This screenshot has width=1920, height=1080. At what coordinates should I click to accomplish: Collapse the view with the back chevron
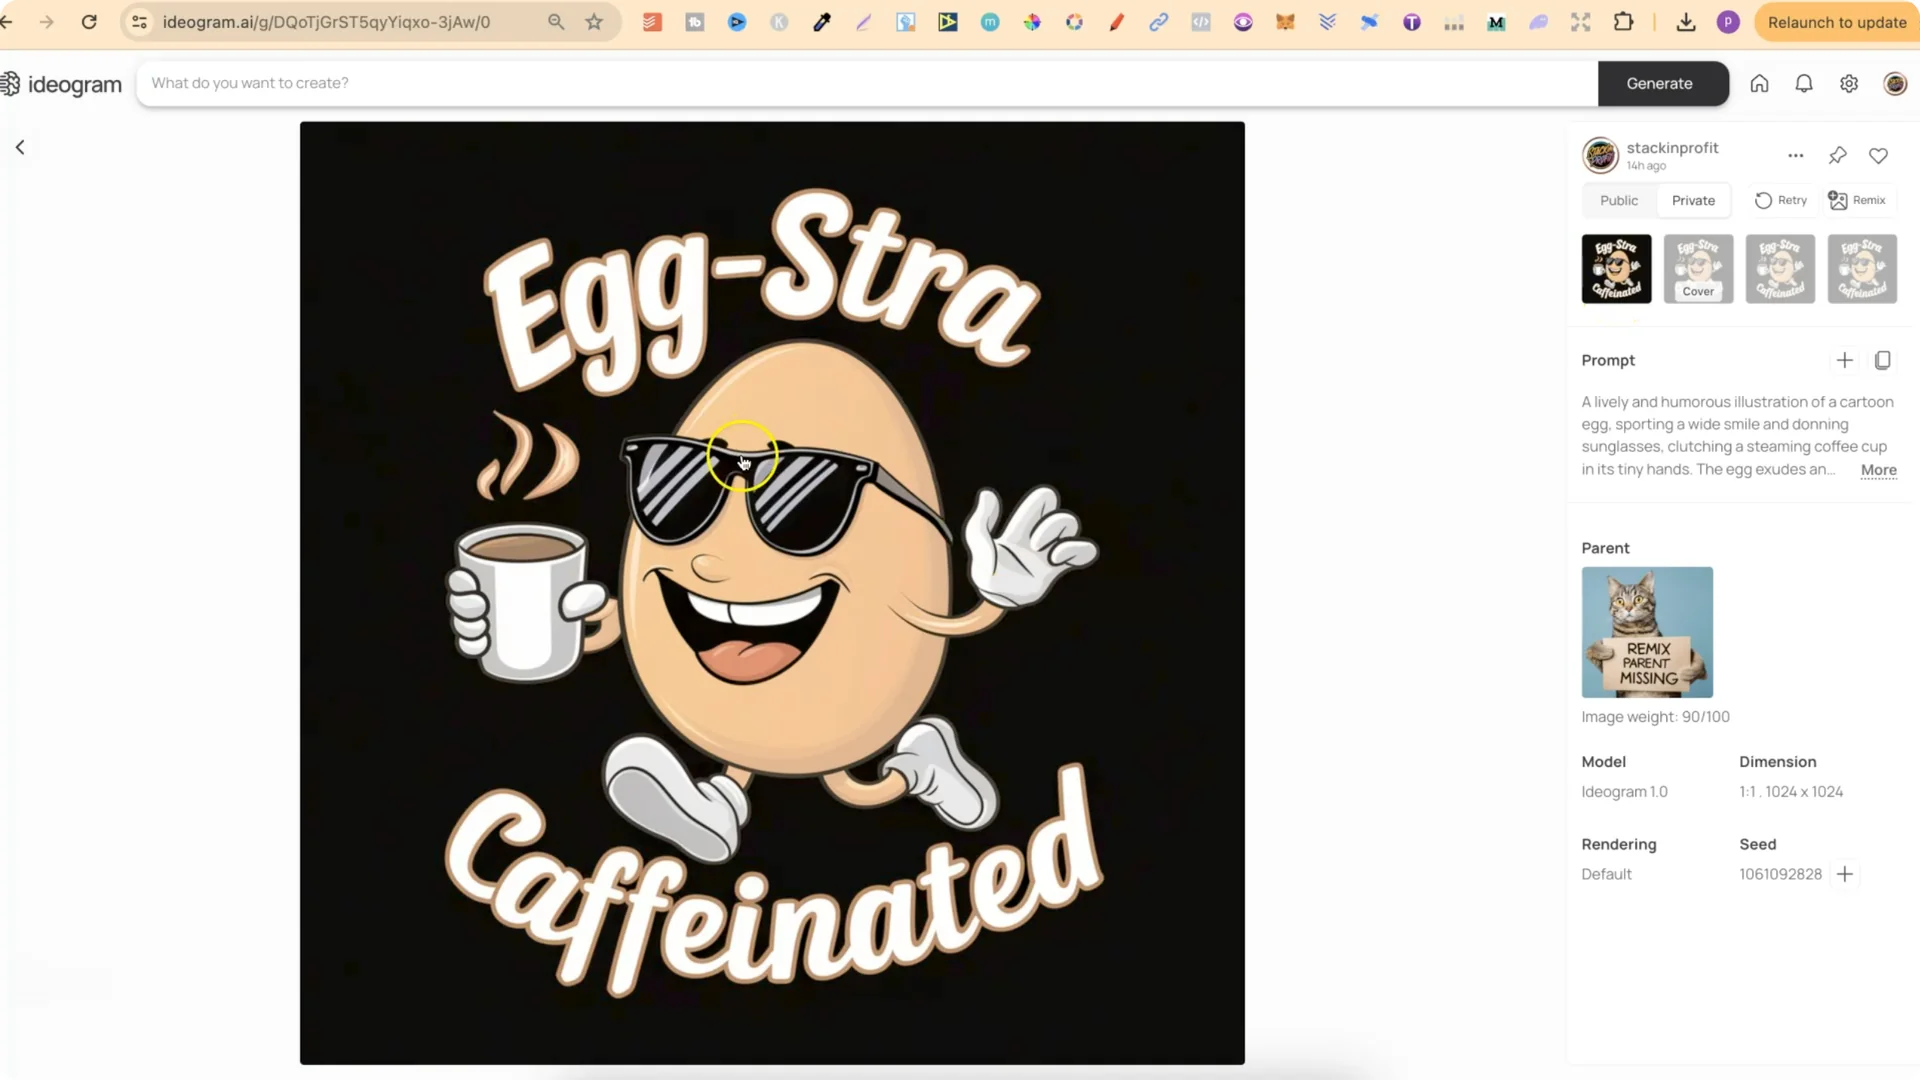point(20,147)
